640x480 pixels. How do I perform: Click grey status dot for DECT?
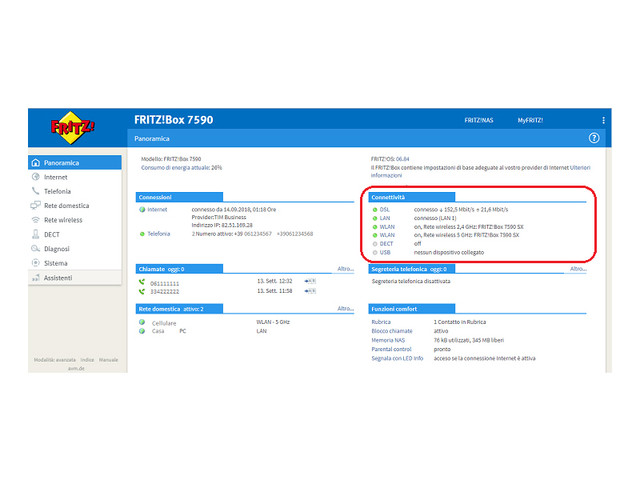click(375, 244)
